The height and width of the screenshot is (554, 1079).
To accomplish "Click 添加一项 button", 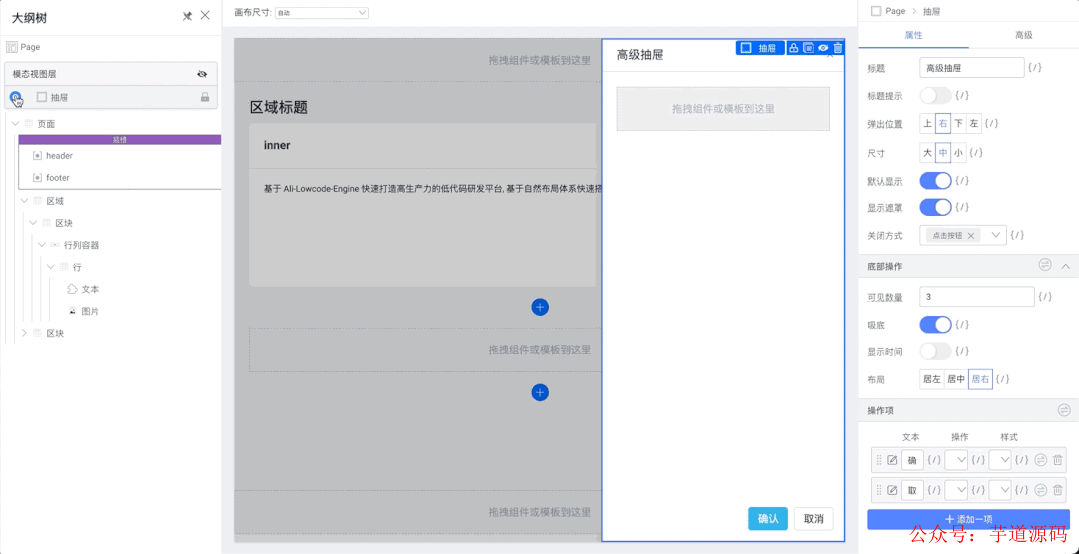I will click(x=968, y=519).
